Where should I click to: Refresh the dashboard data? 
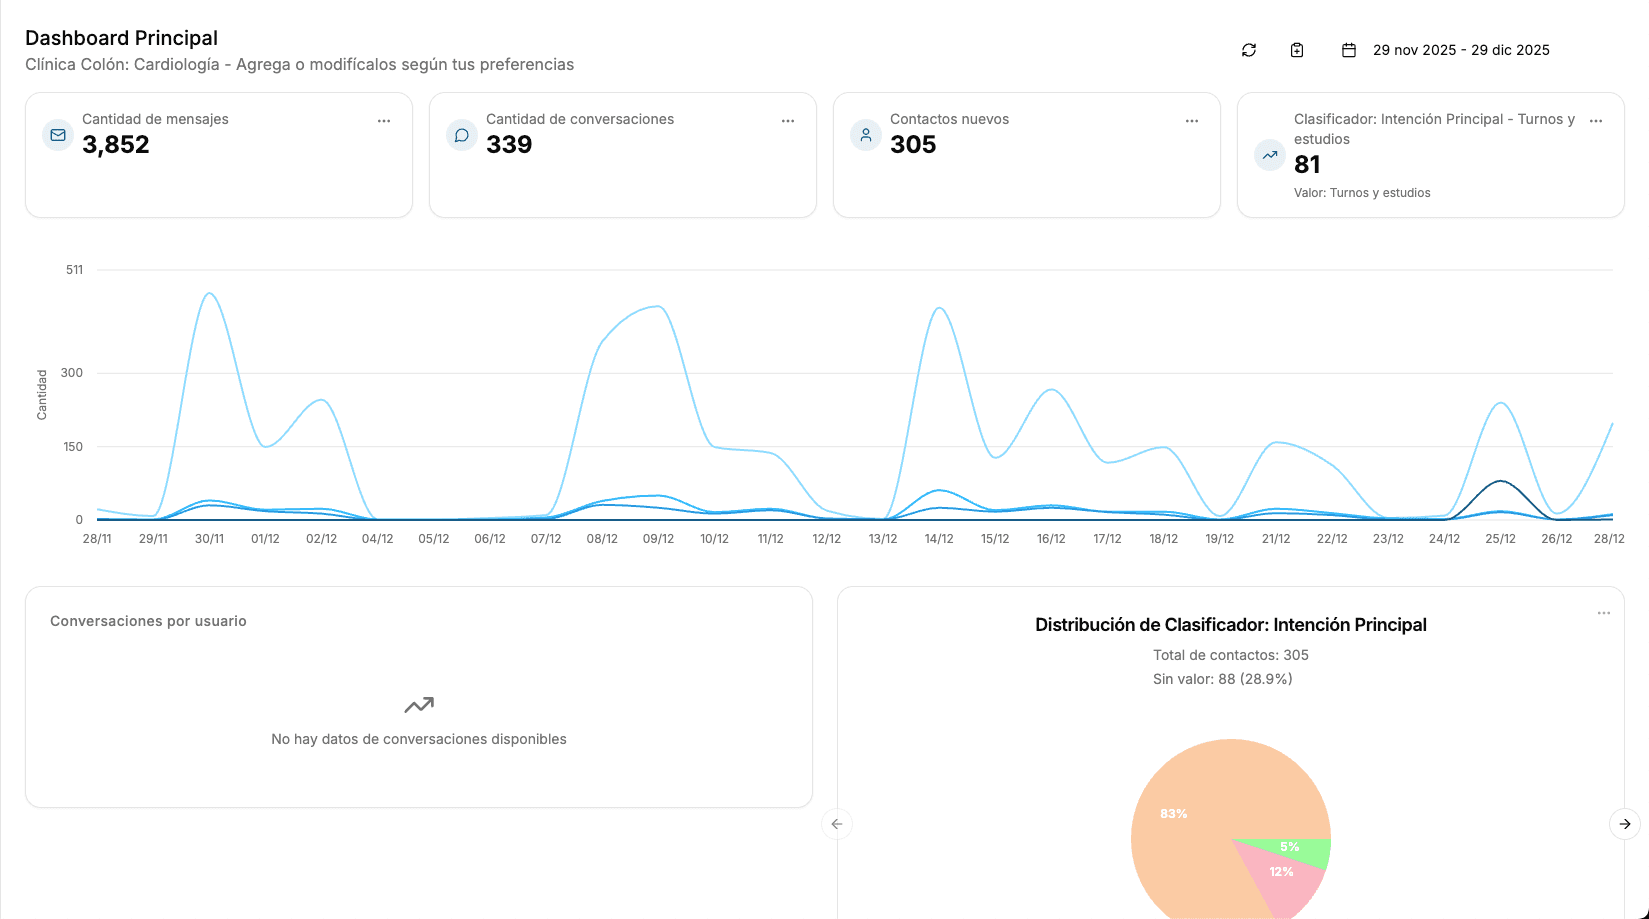1248,49
